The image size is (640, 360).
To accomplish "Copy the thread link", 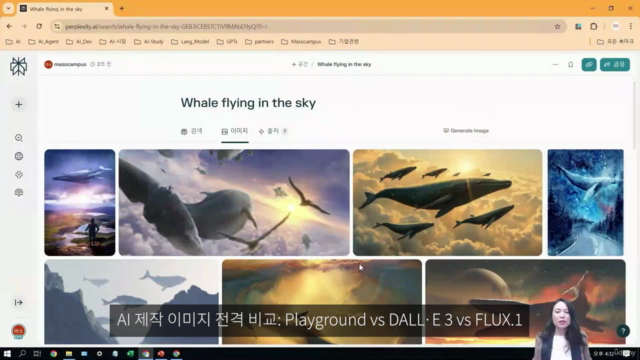I will 589,64.
